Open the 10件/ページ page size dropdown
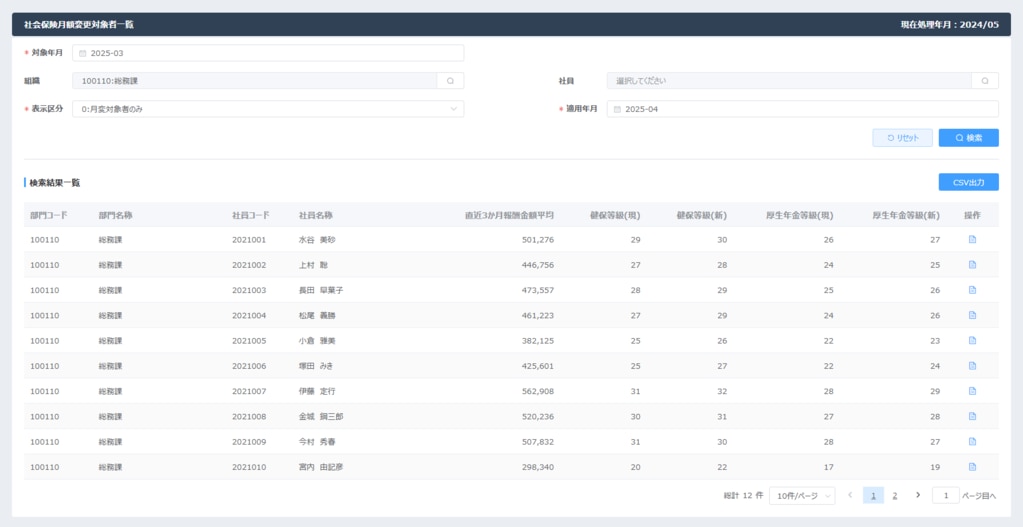This screenshot has height=527, width=1023. click(x=802, y=496)
